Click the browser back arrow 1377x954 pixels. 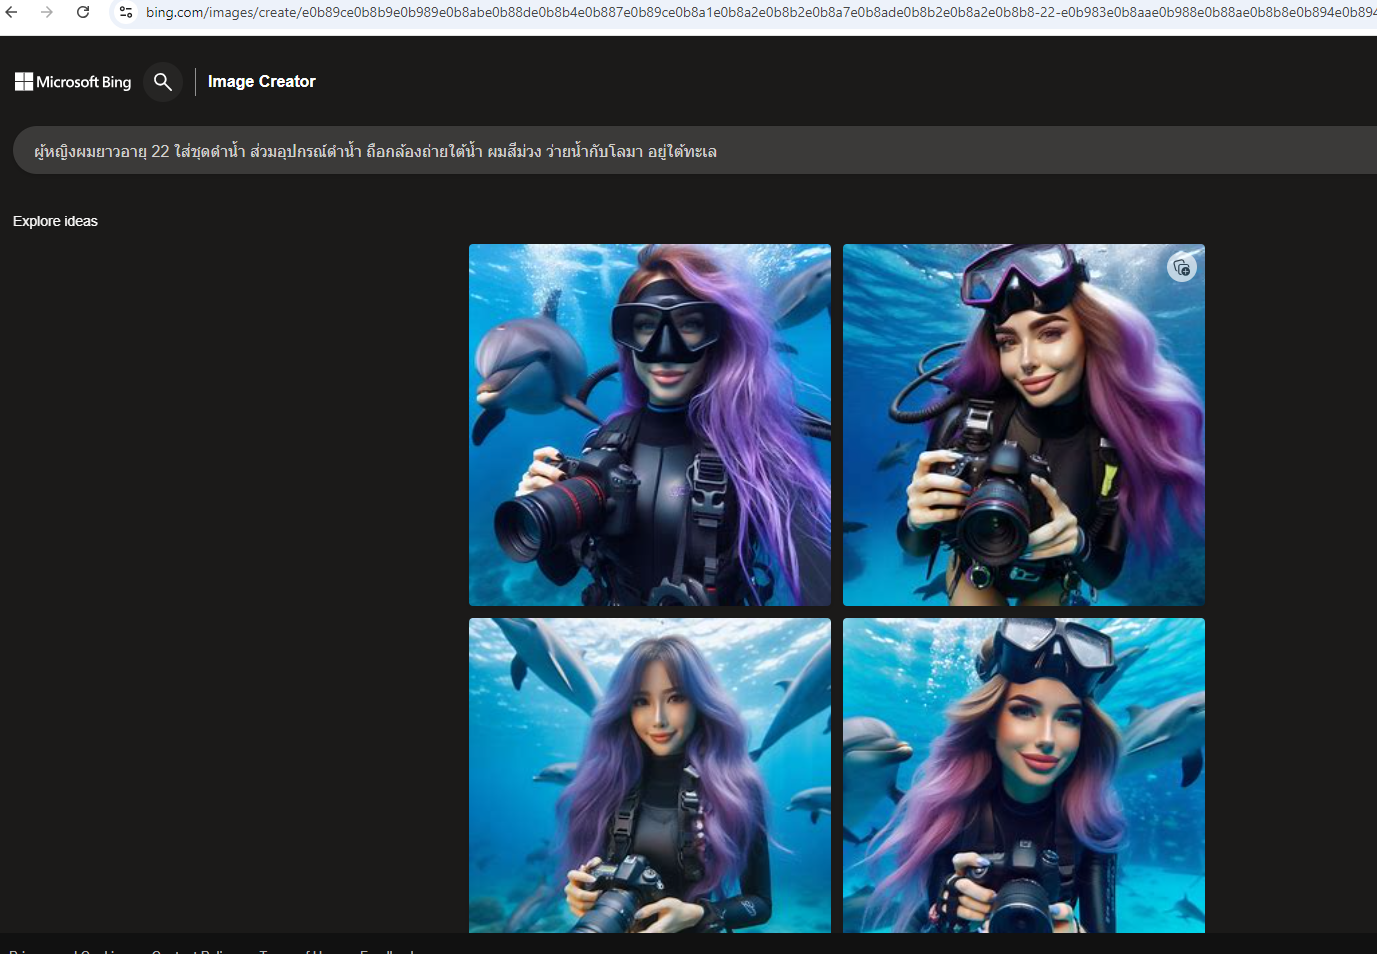coord(12,12)
